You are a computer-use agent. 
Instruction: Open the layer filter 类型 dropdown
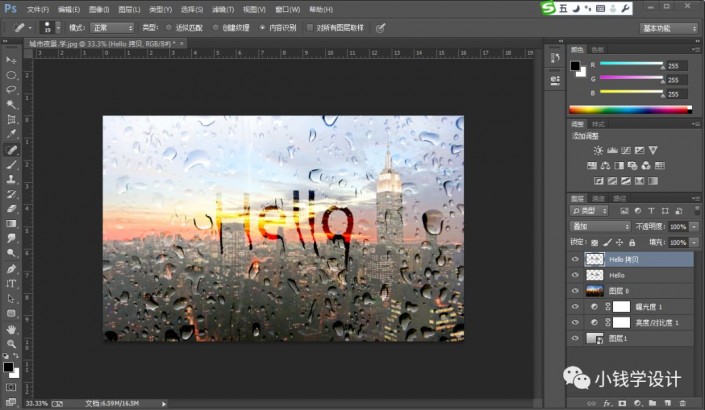point(589,211)
